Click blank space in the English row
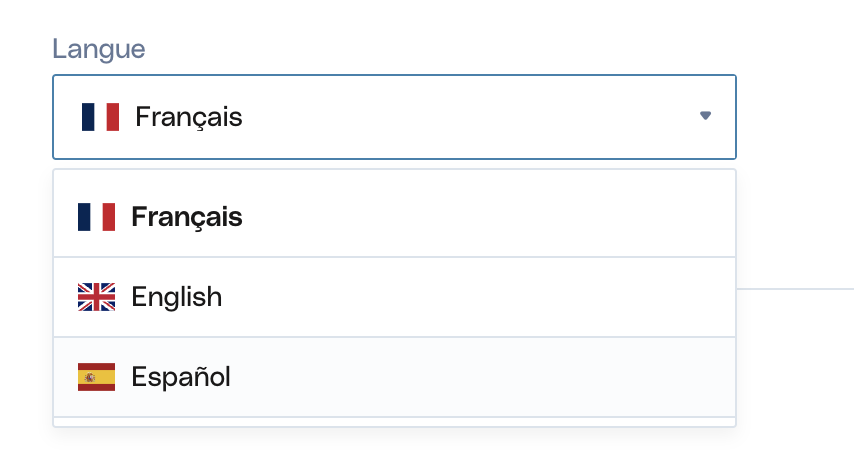The width and height of the screenshot is (854, 450). (x=479, y=297)
